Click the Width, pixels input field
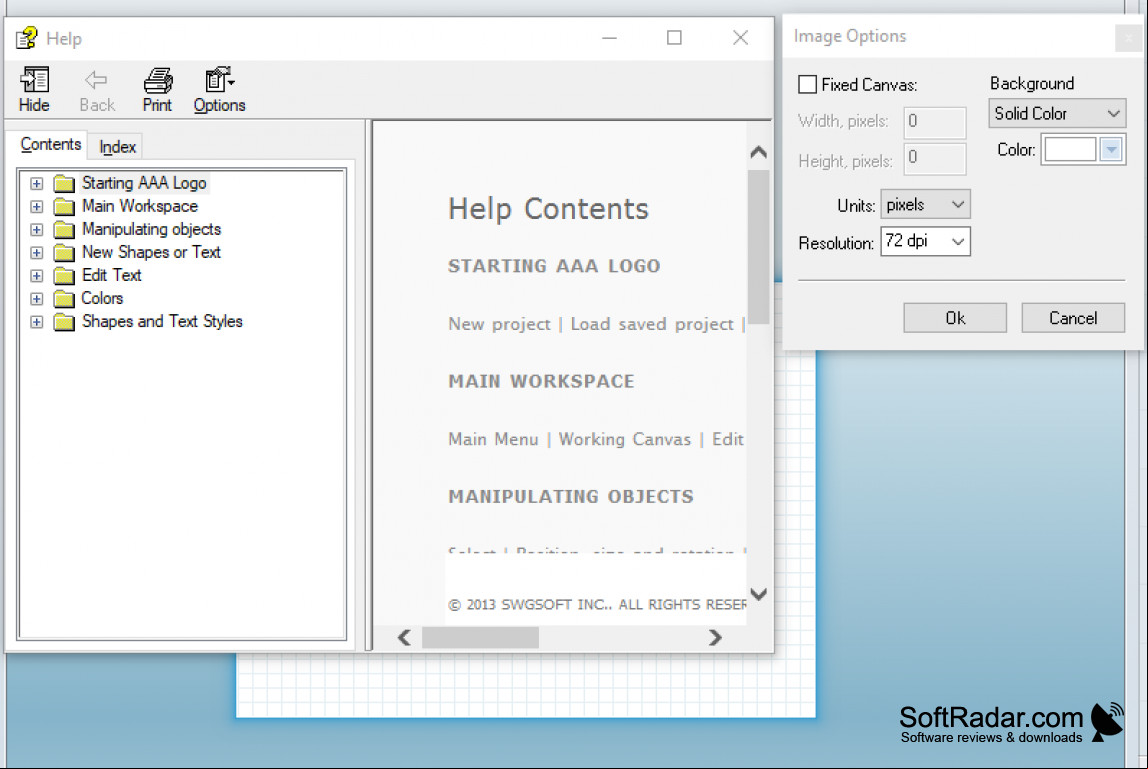 pyautogui.click(x=935, y=122)
